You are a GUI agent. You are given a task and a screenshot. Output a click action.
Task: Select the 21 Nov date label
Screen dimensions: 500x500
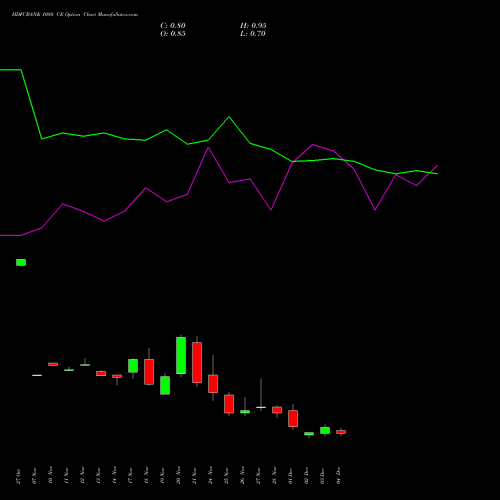194,476
